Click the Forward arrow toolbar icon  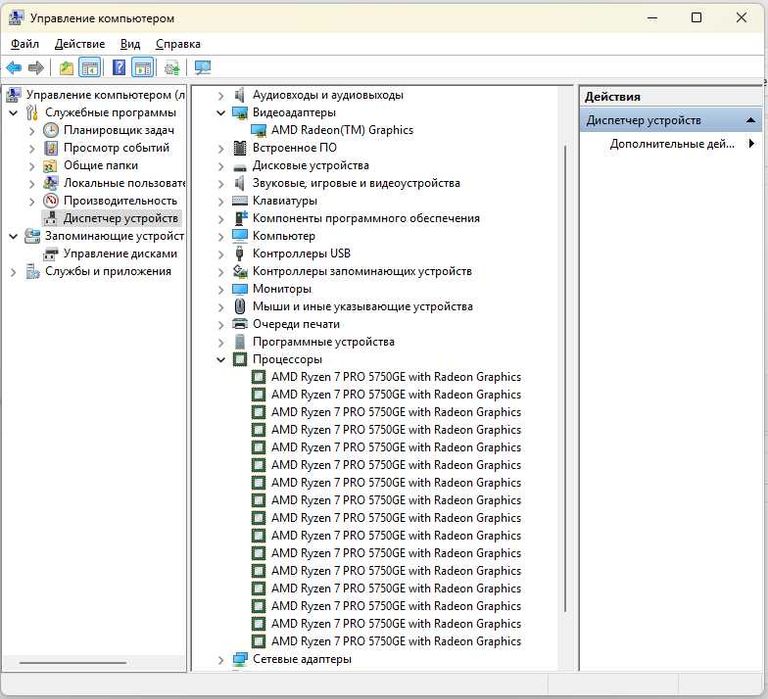tap(36, 67)
